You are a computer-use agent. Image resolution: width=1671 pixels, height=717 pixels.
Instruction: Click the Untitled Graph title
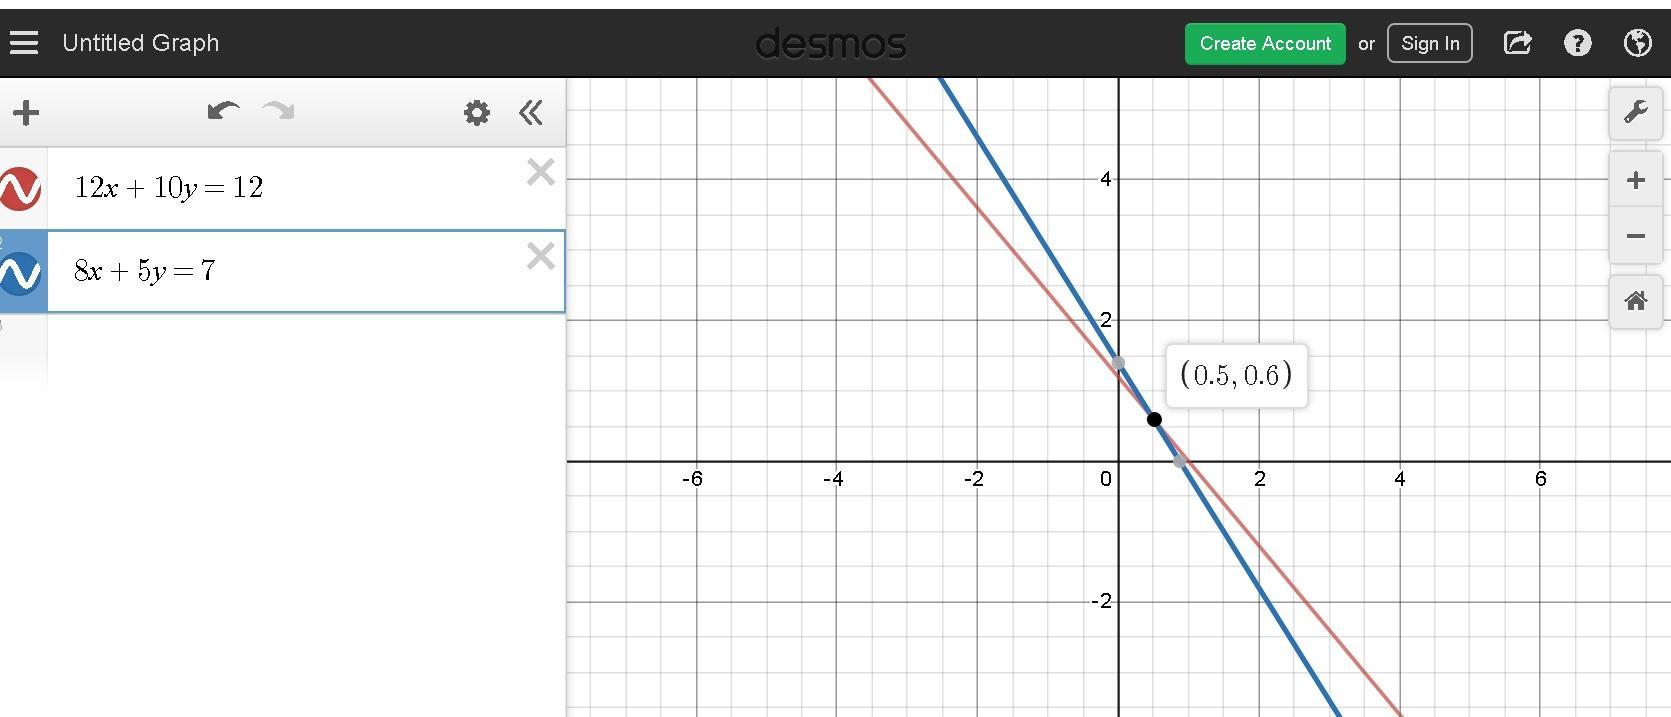tap(141, 43)
